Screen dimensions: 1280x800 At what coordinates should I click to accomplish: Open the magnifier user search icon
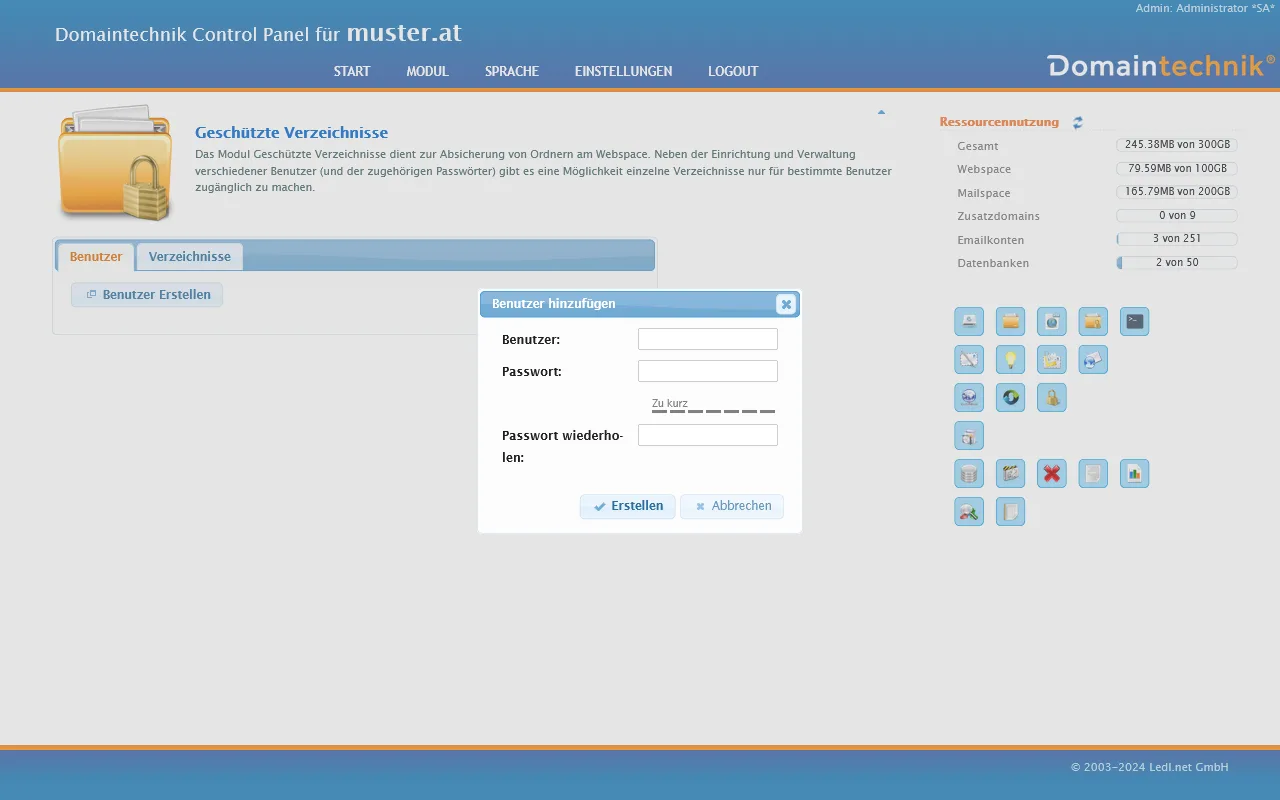tap(969, 512)
